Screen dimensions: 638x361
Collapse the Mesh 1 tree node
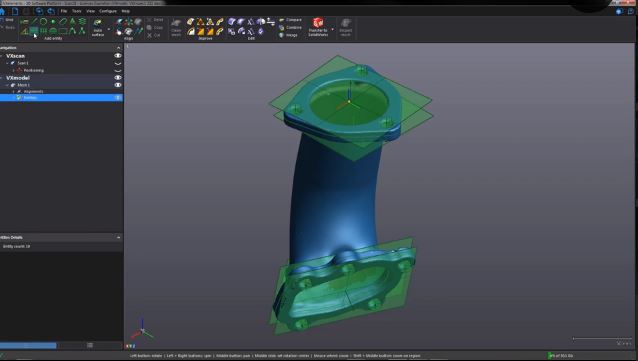click(x=7, y=85)
